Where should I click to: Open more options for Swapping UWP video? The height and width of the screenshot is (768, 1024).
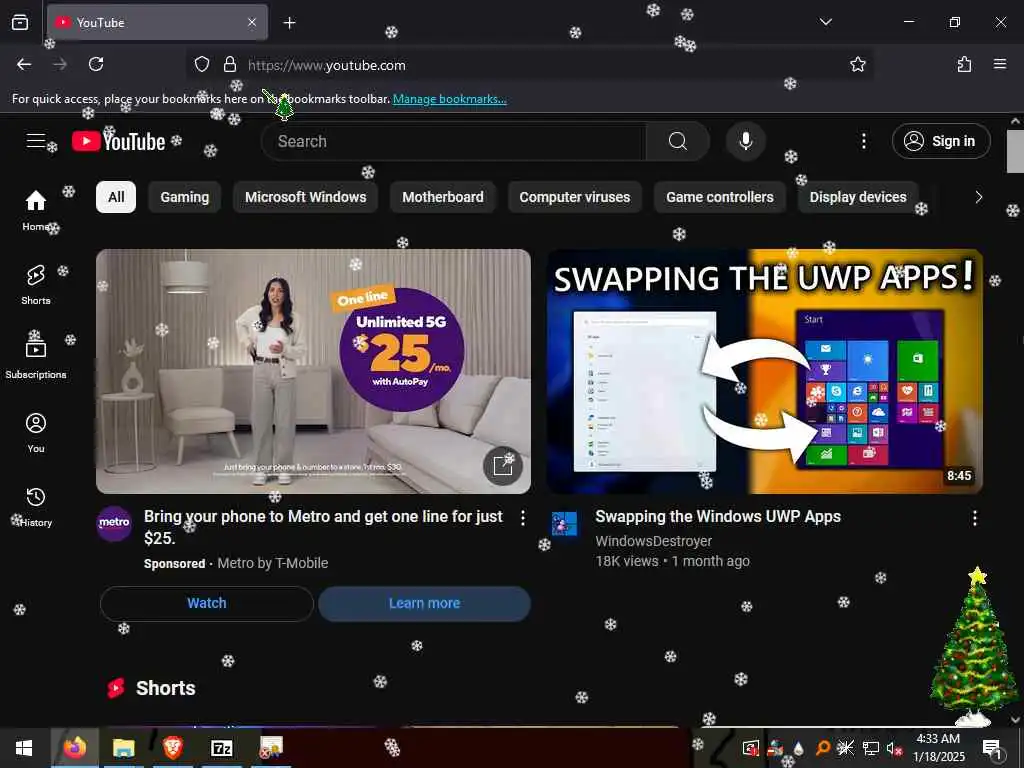coord(974,518)
